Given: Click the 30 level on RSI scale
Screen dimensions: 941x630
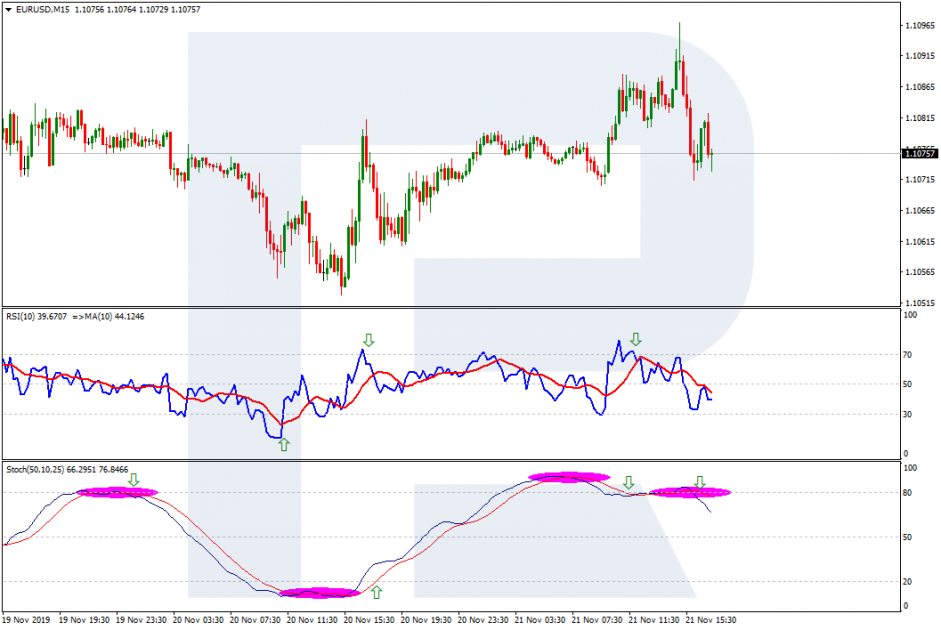Looking at the screenshot, I should (907, 414).
